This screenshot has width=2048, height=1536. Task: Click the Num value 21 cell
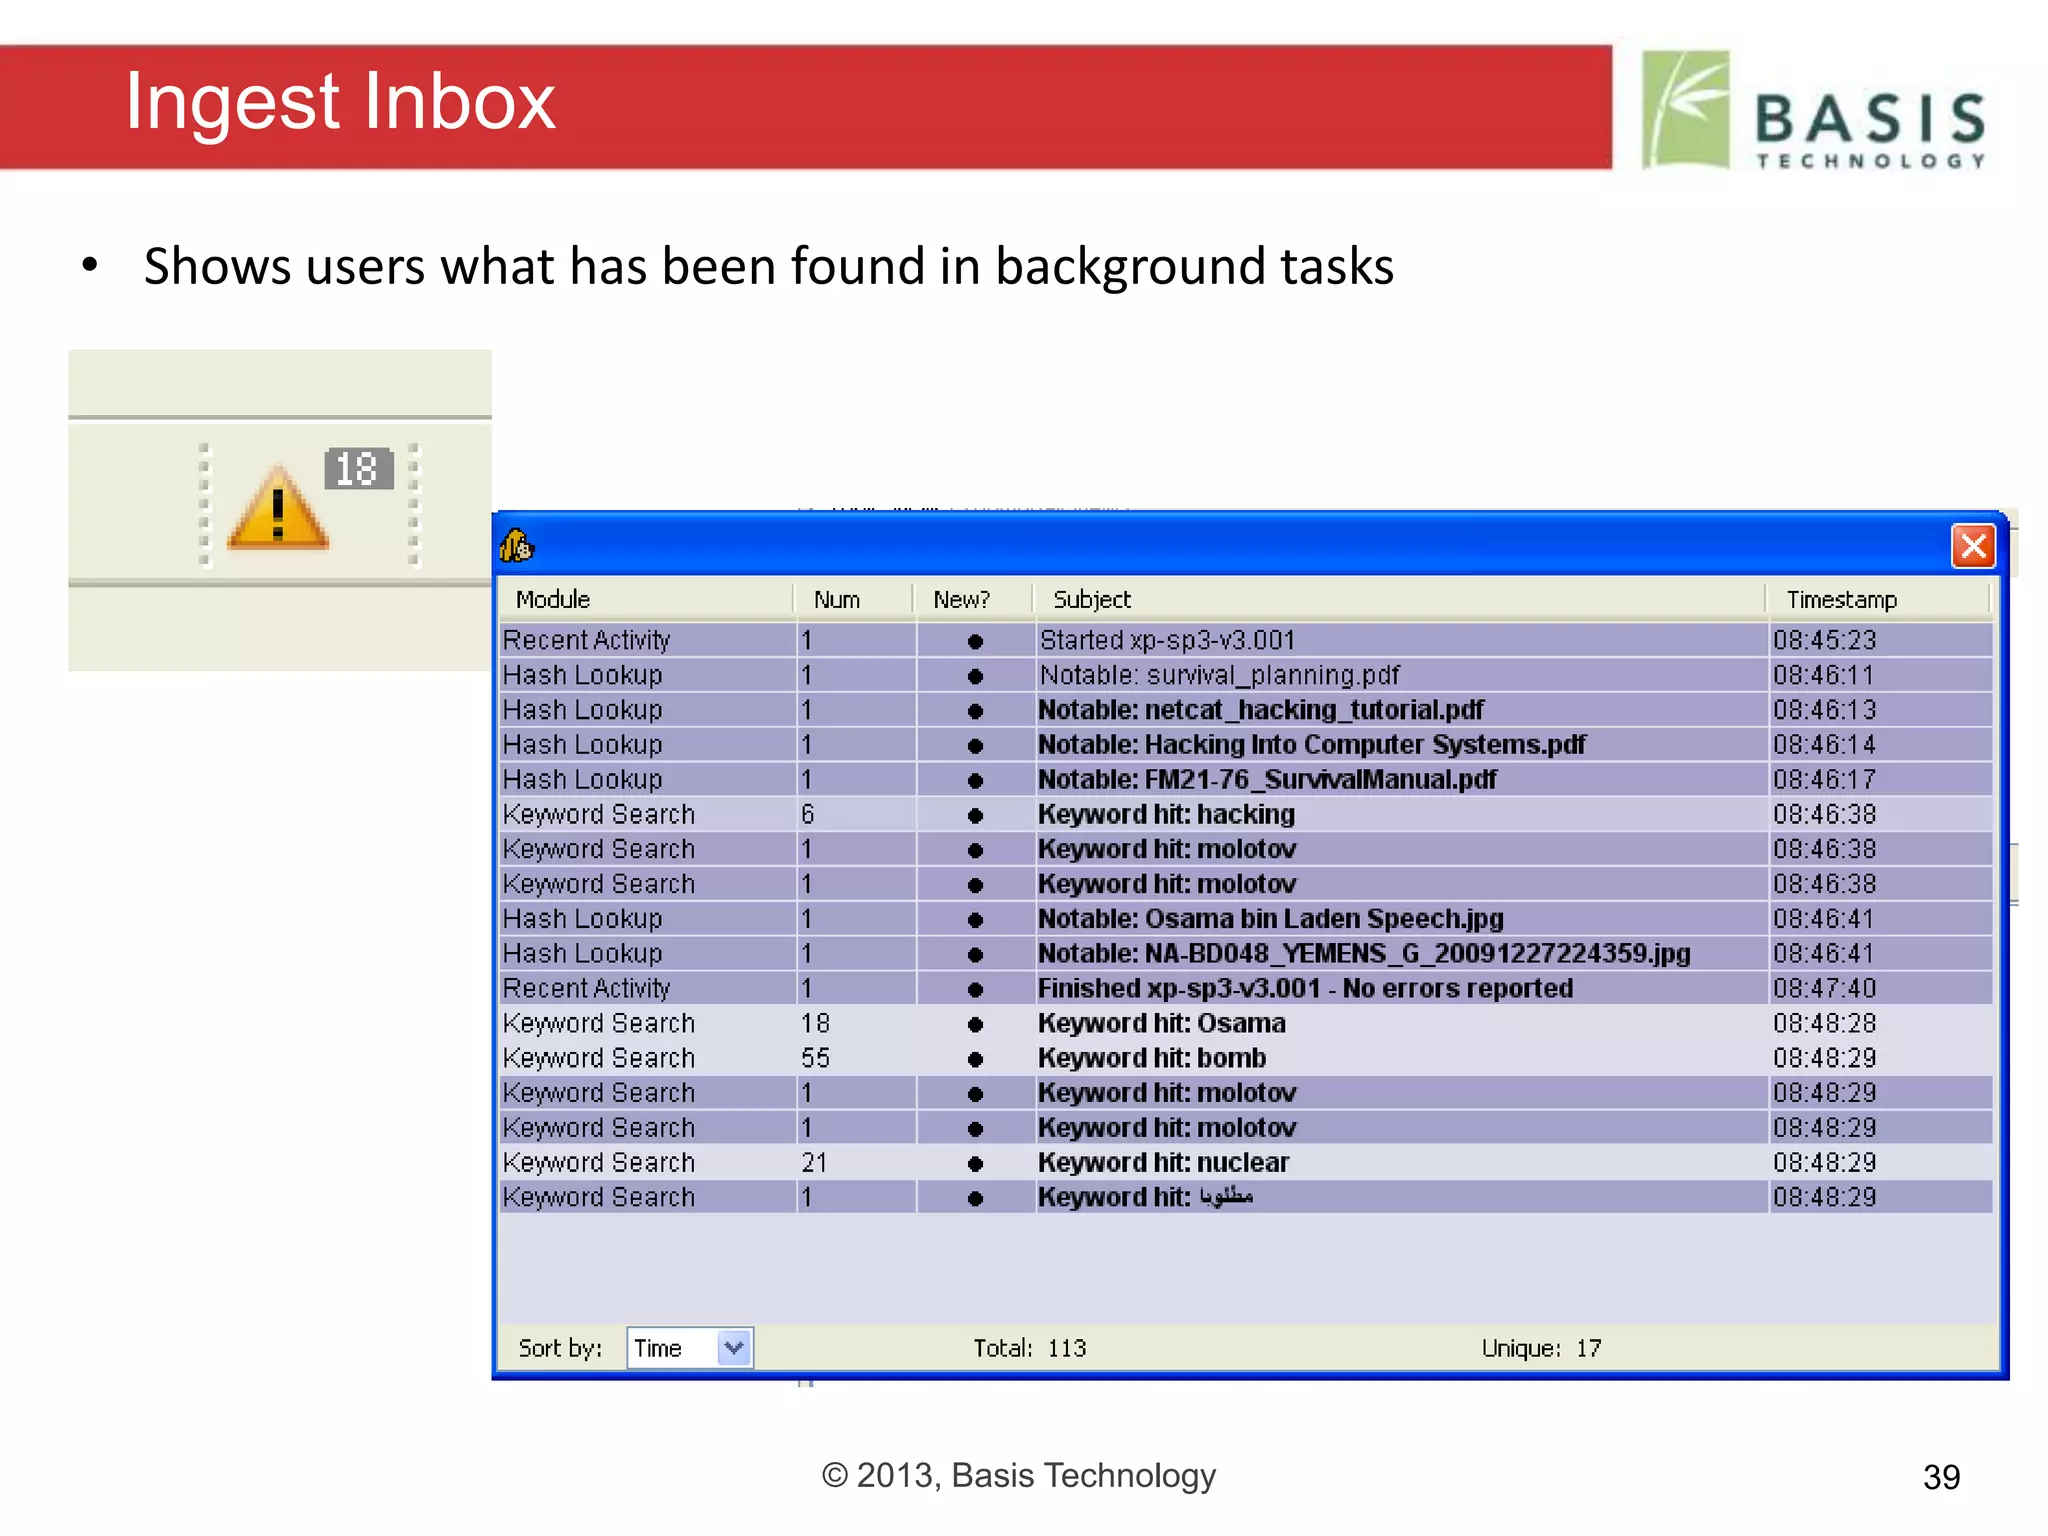pos(856,1162)
